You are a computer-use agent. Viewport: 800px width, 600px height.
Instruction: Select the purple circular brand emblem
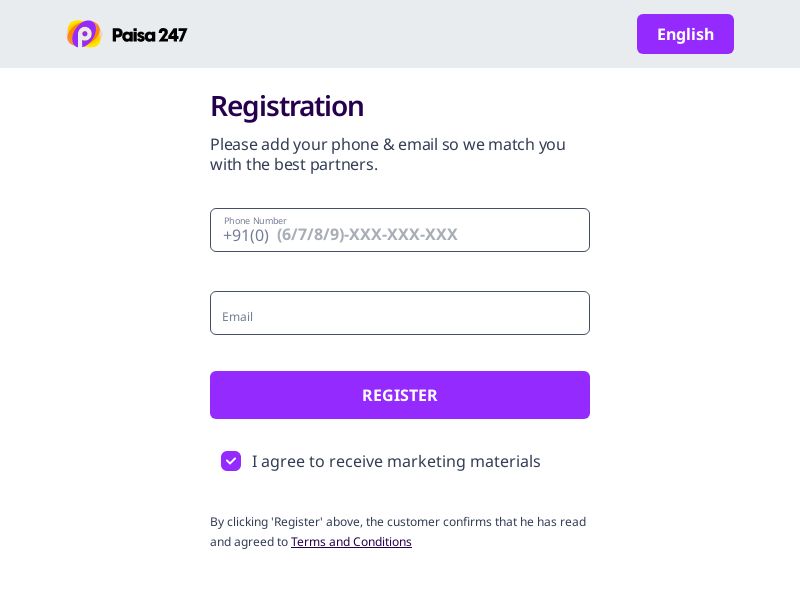[x=84, y=33]
